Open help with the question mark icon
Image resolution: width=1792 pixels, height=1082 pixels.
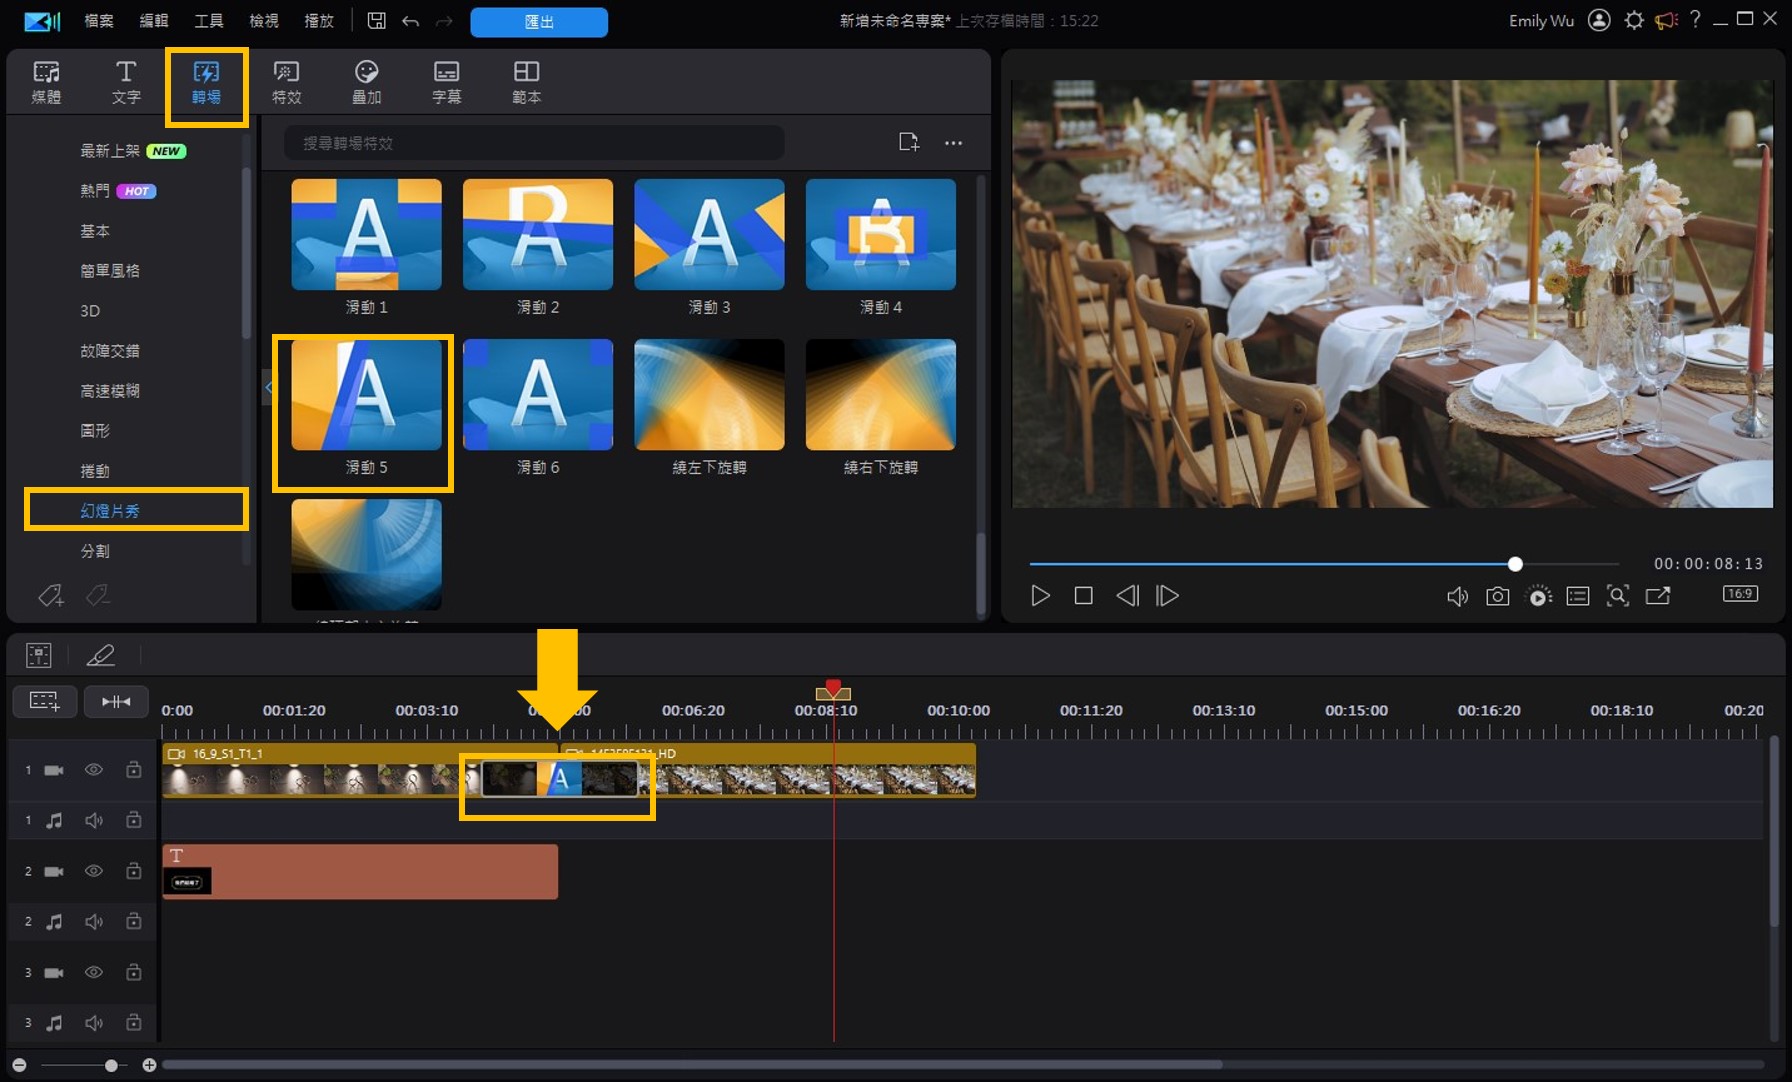point(1695,20)
